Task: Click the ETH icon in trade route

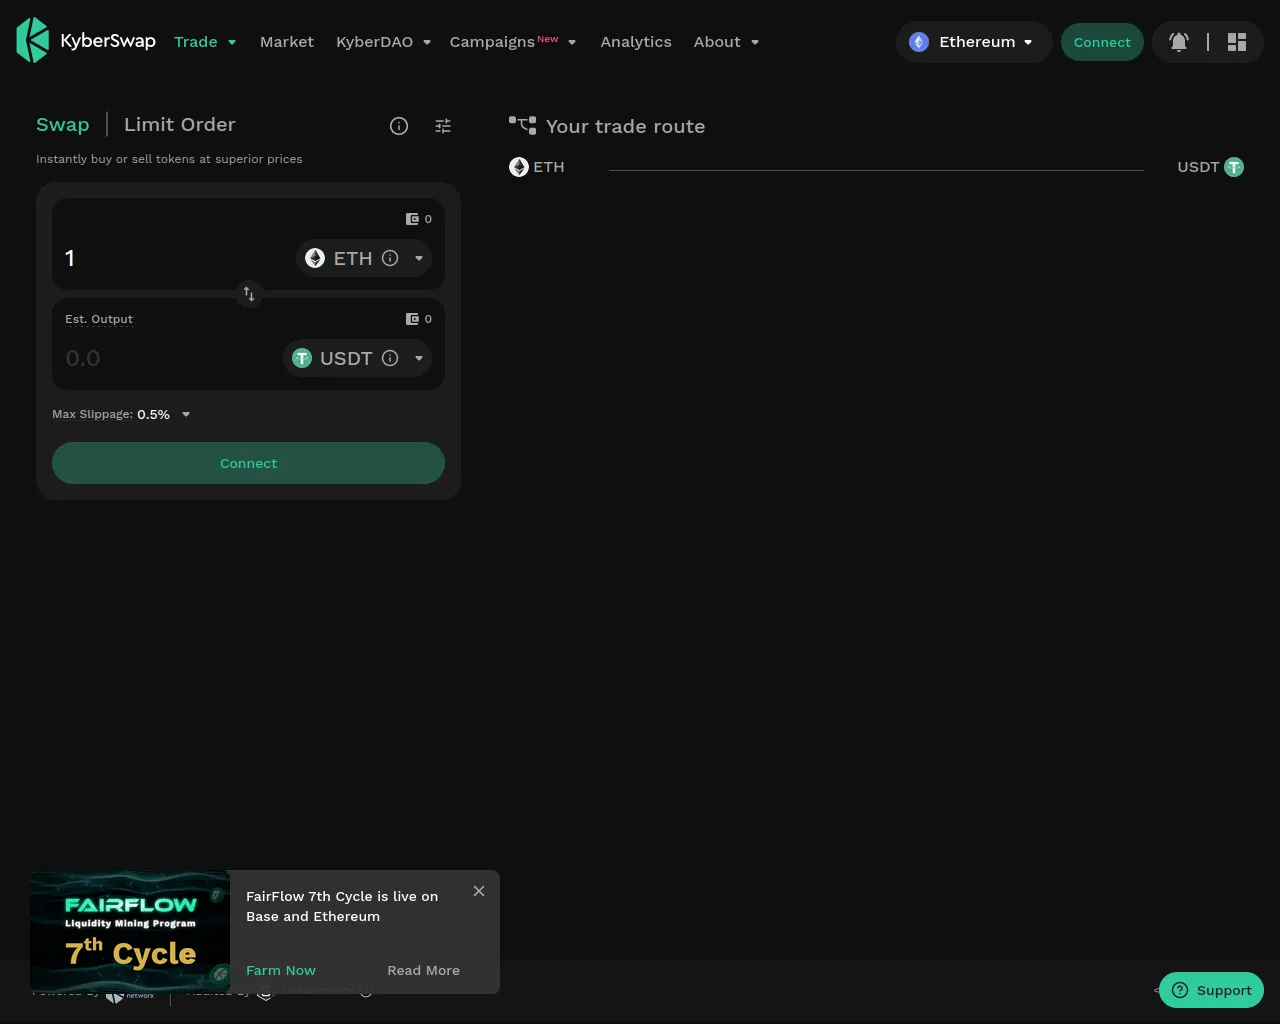Action: 519,167
